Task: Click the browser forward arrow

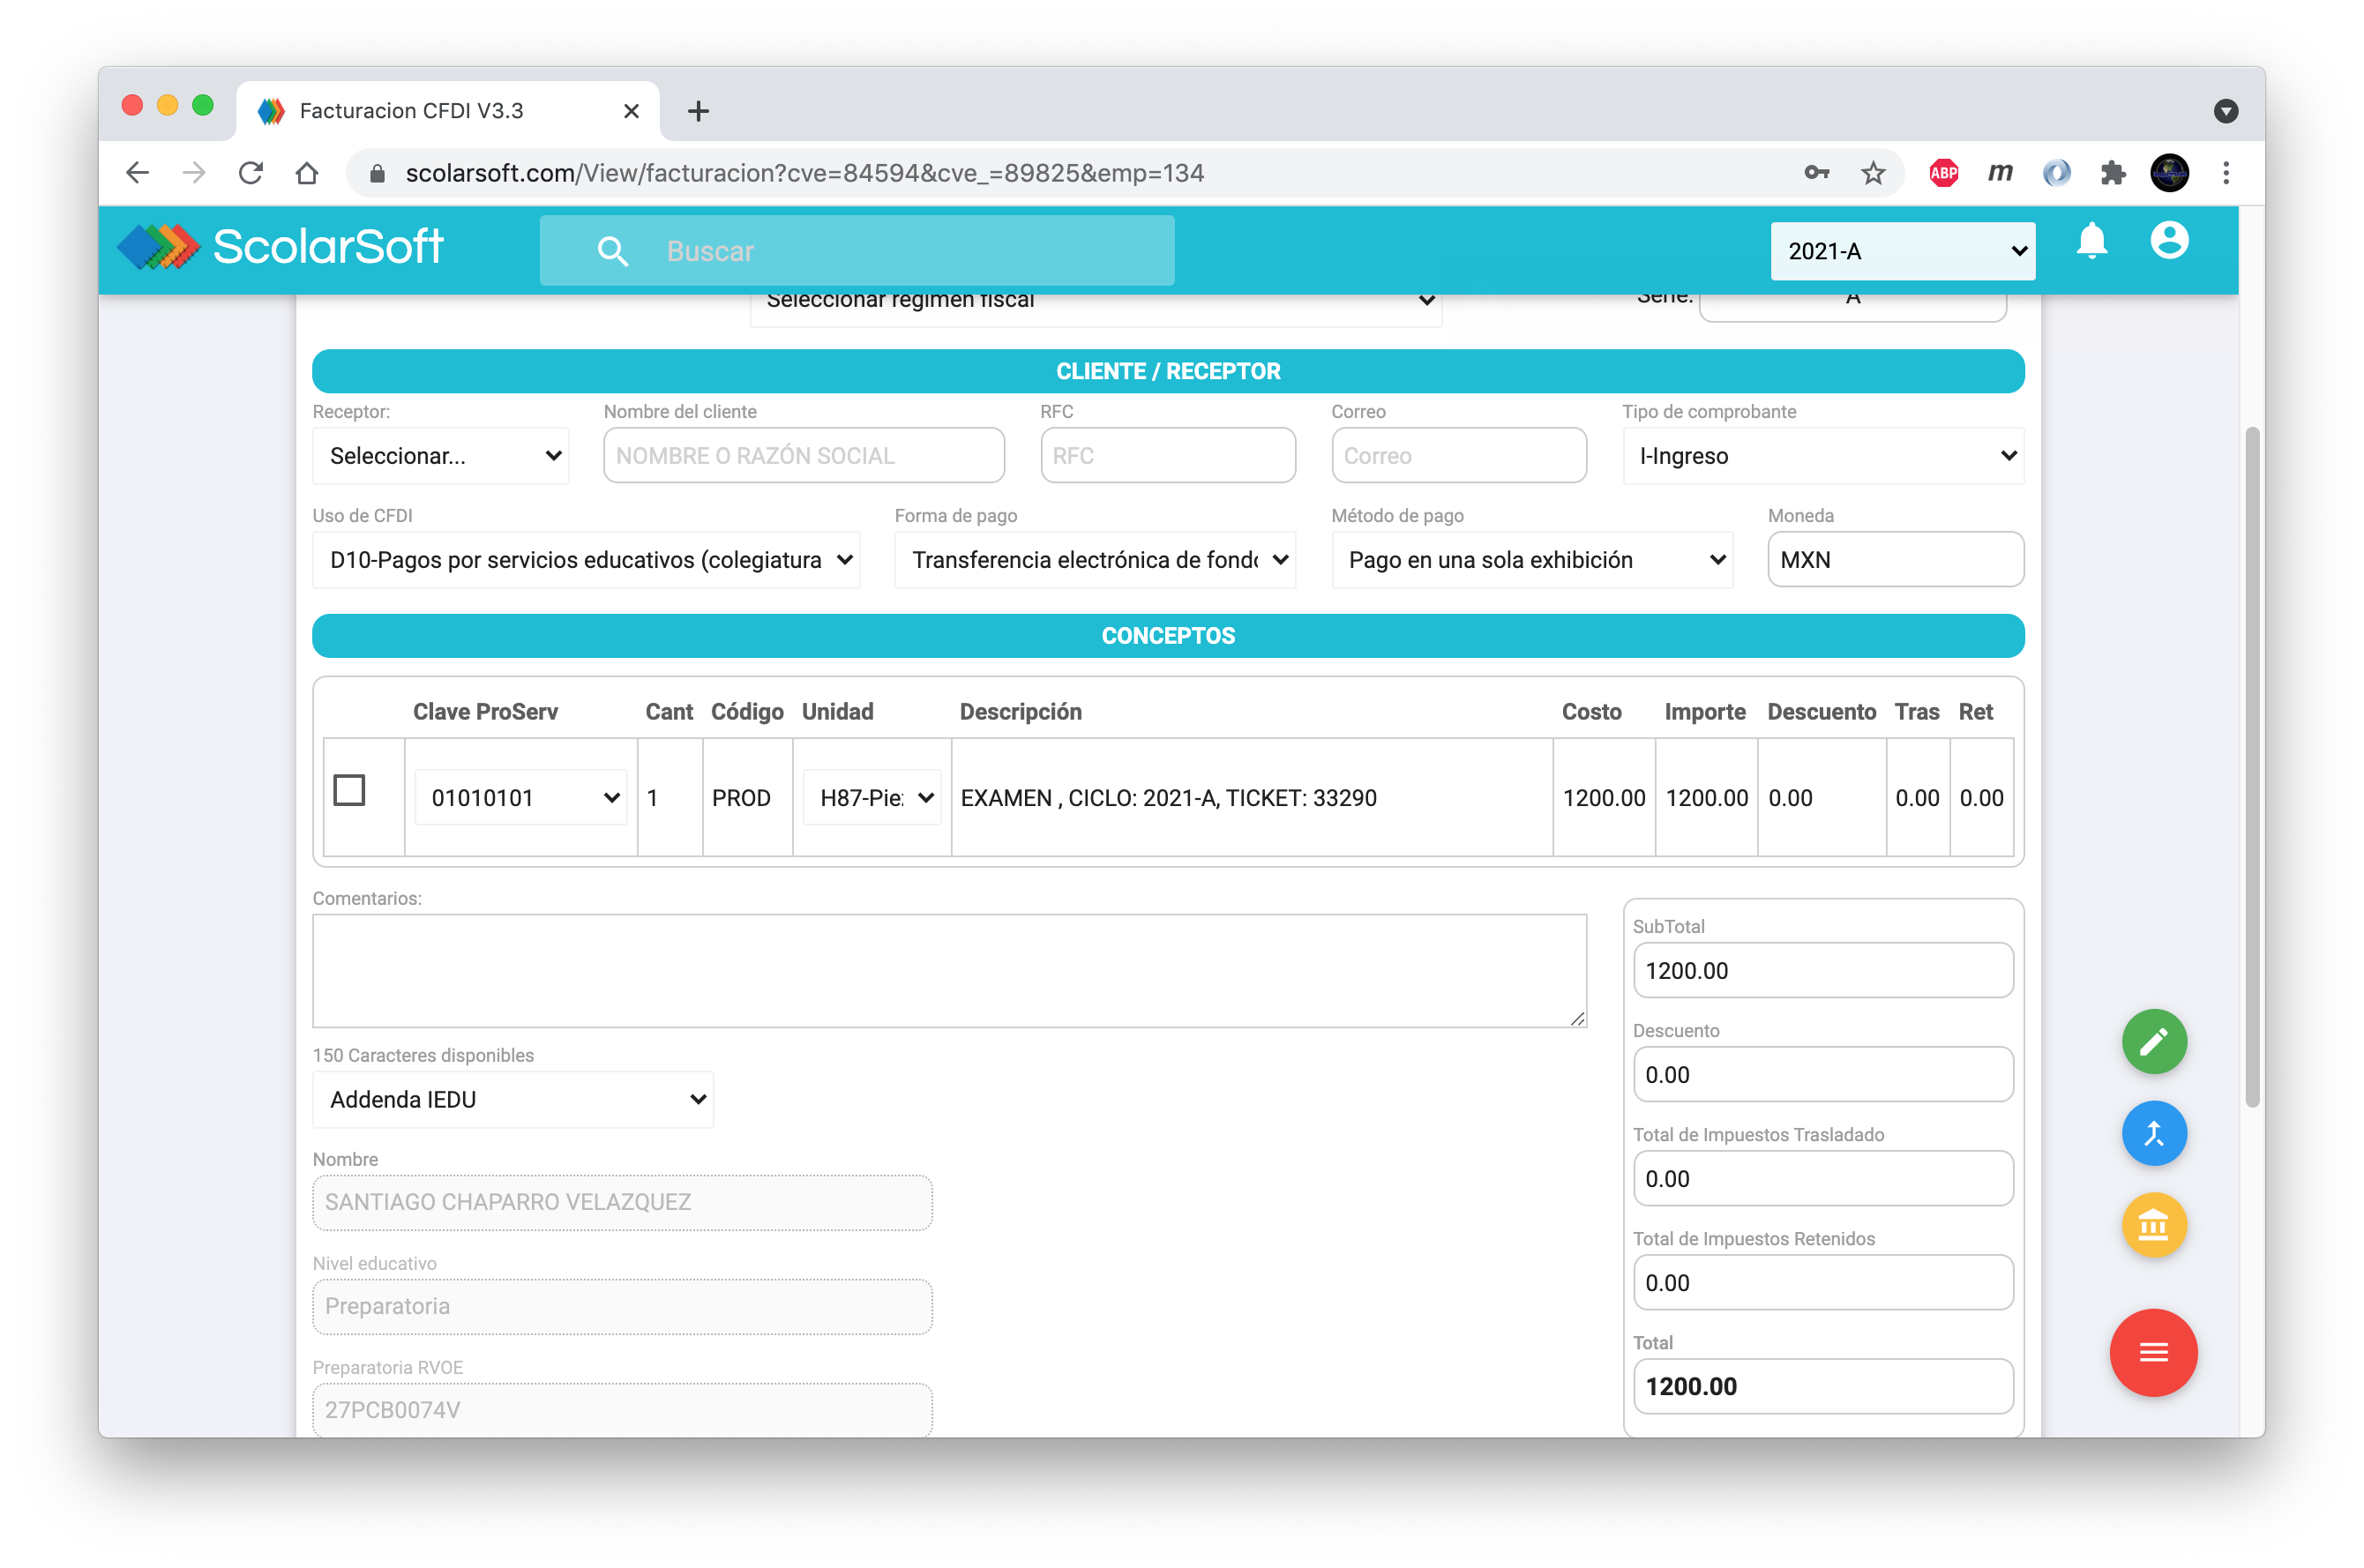Action: [194, 173]
